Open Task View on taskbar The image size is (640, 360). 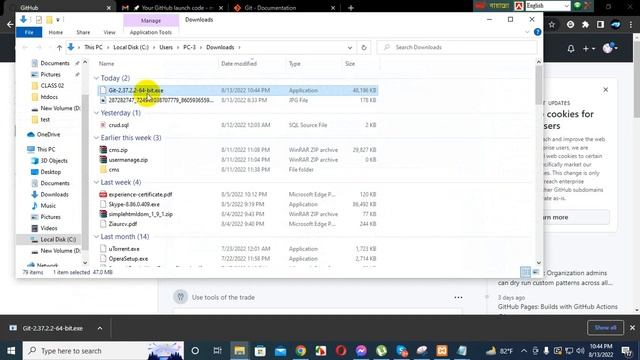[x=218, y=351]
